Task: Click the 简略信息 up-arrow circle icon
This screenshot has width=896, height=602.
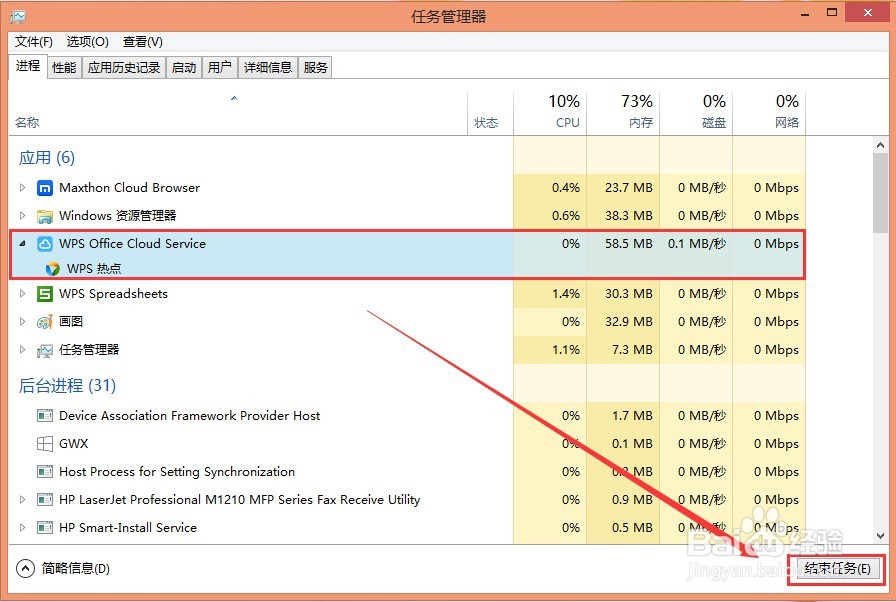Action: click(x=25, y=568)
